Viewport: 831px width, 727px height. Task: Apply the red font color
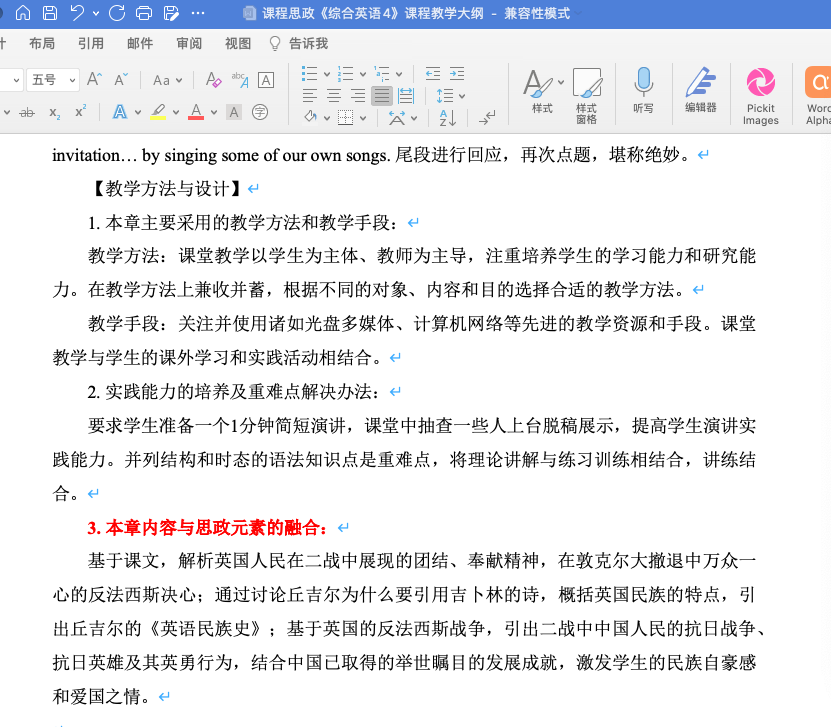[x=196, y=112]
